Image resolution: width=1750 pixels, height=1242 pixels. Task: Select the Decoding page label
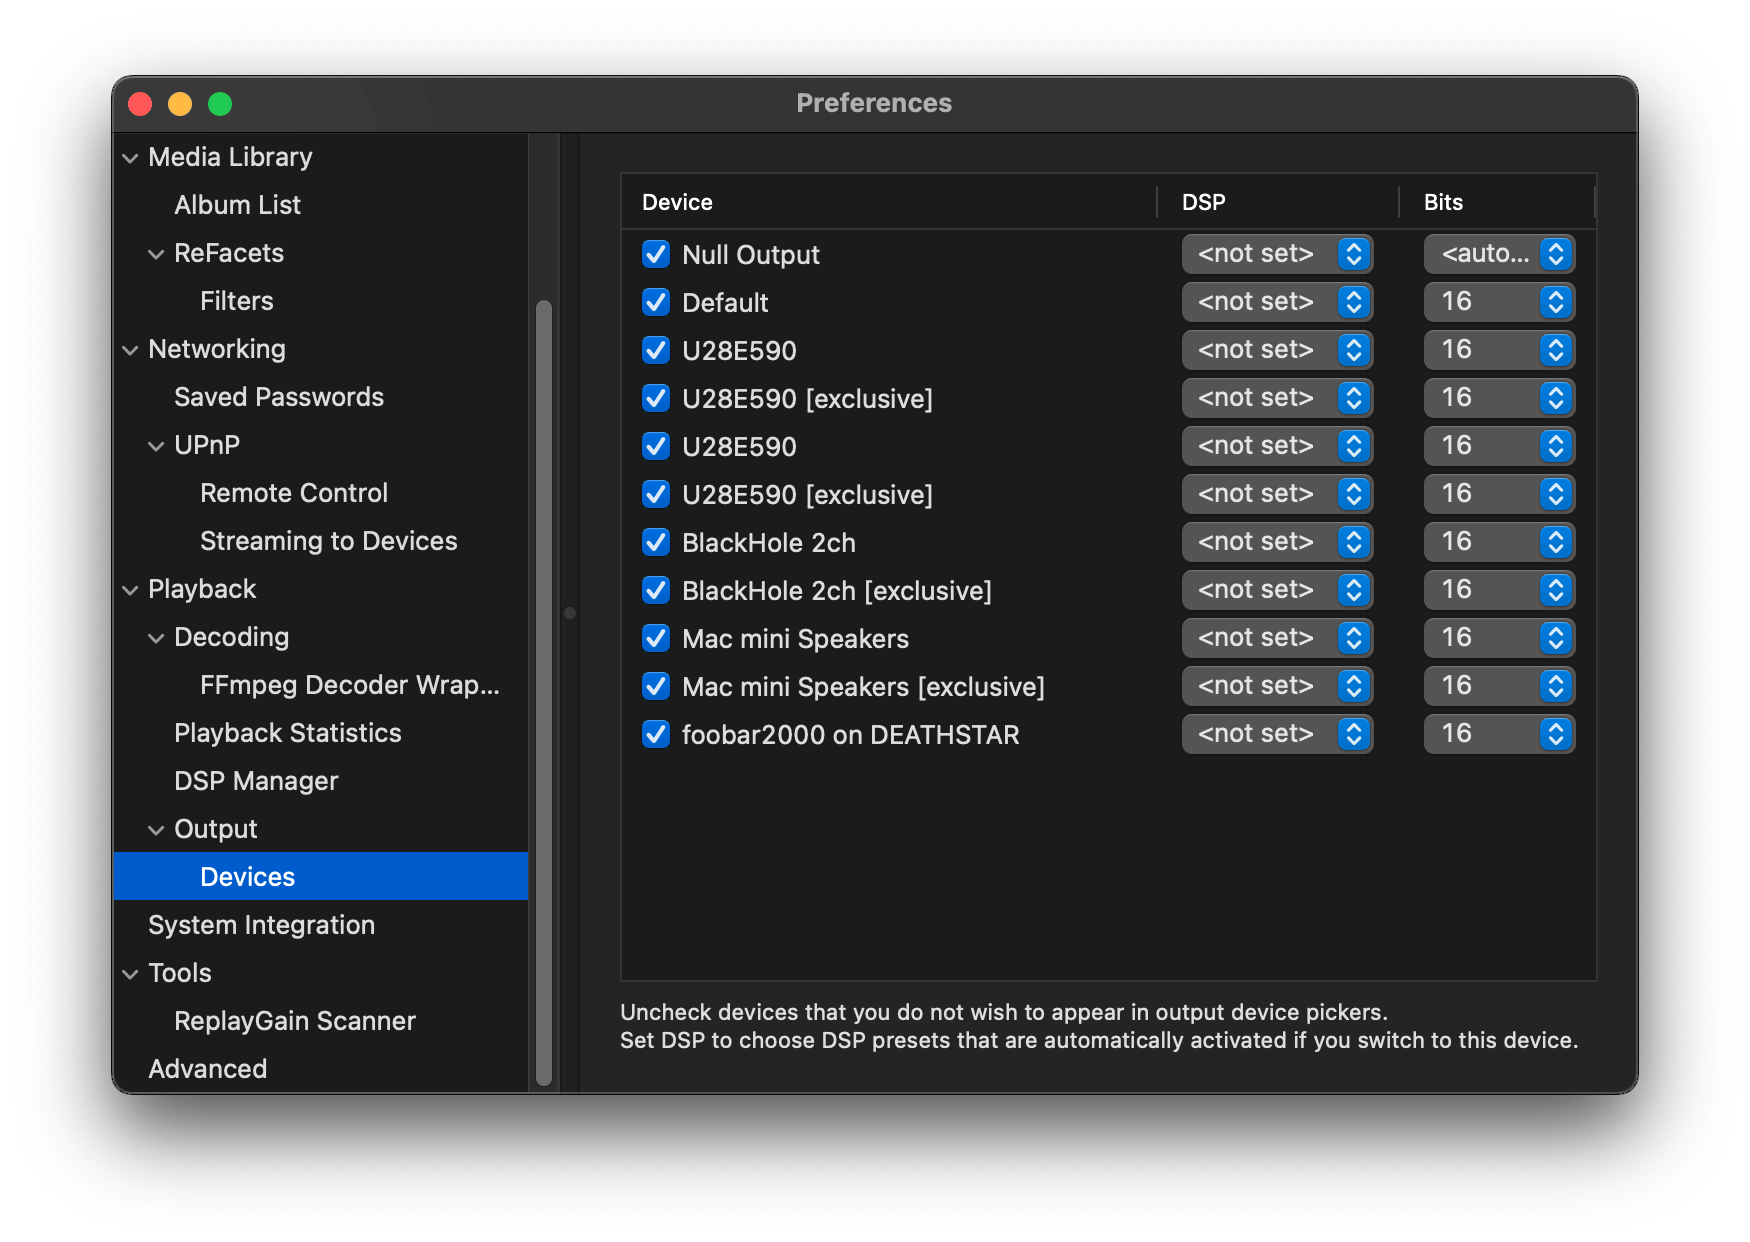point(232,637)
